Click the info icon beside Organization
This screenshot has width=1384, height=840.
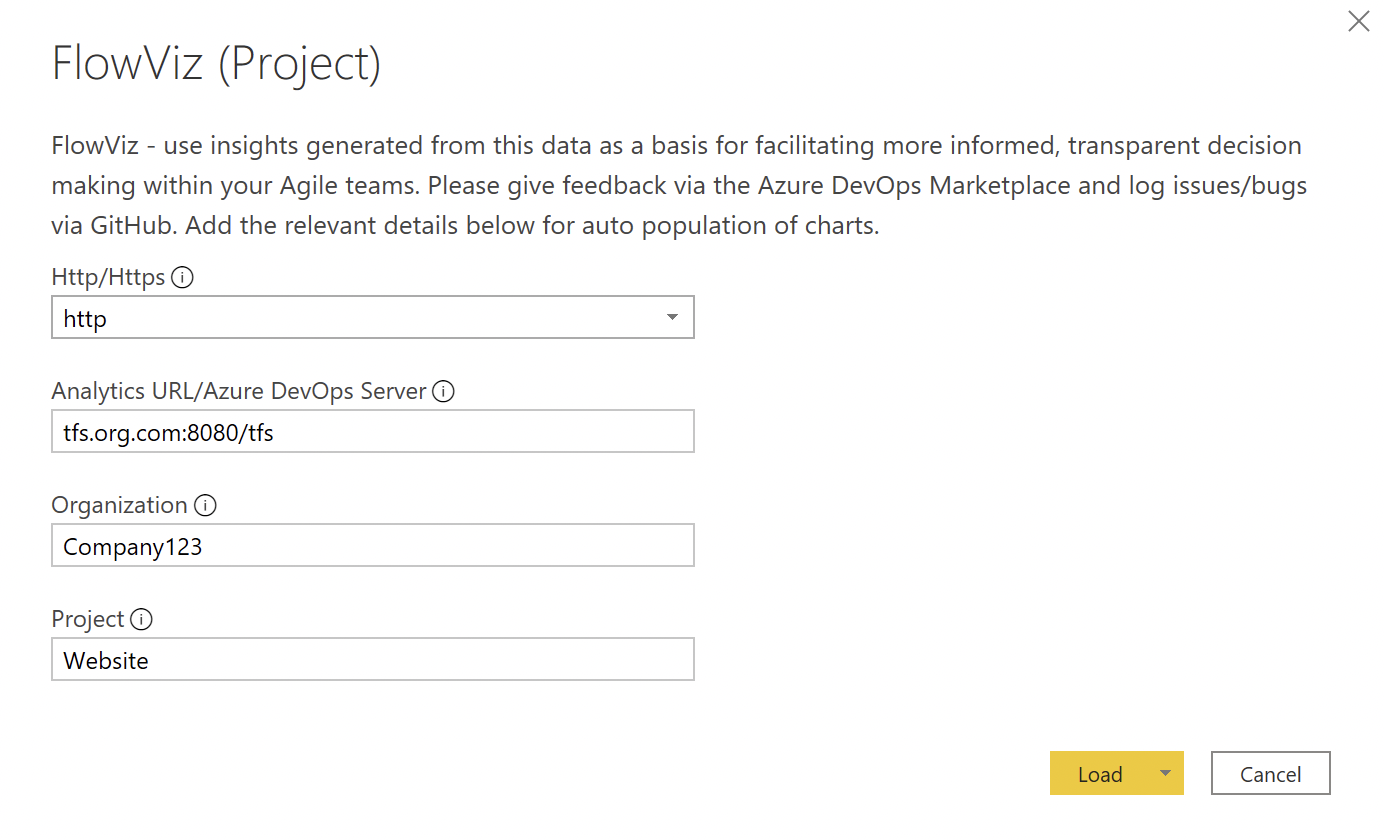[x=205, y=506]
